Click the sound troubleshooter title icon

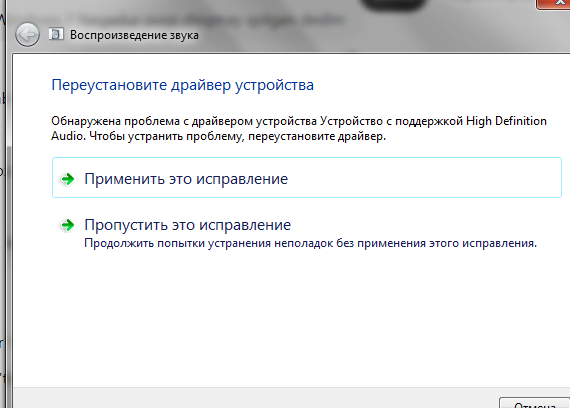pos(56,35)
